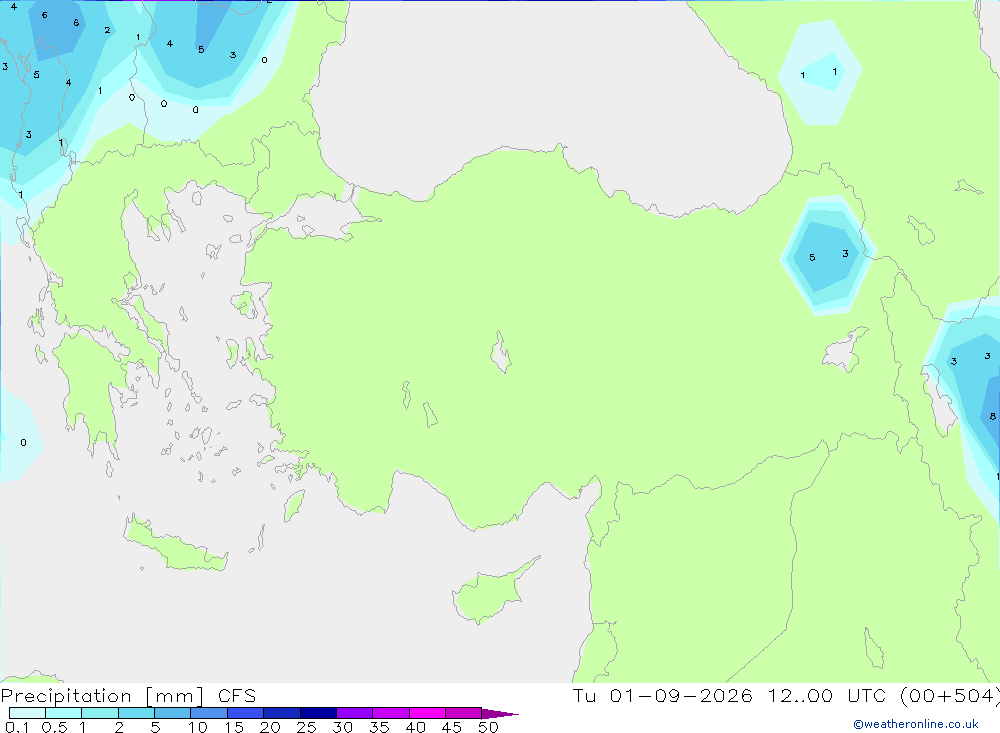
Task: Click the above-50 mm arrow tip of legend
Action: [500, 713]
